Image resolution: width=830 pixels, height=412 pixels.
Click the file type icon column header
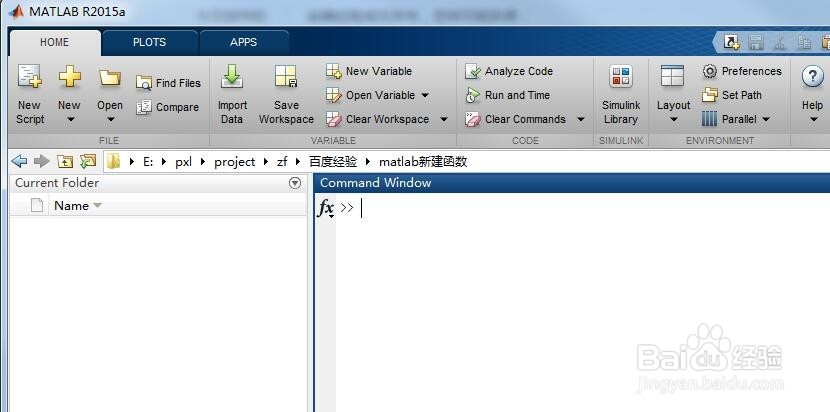[37, 205]
